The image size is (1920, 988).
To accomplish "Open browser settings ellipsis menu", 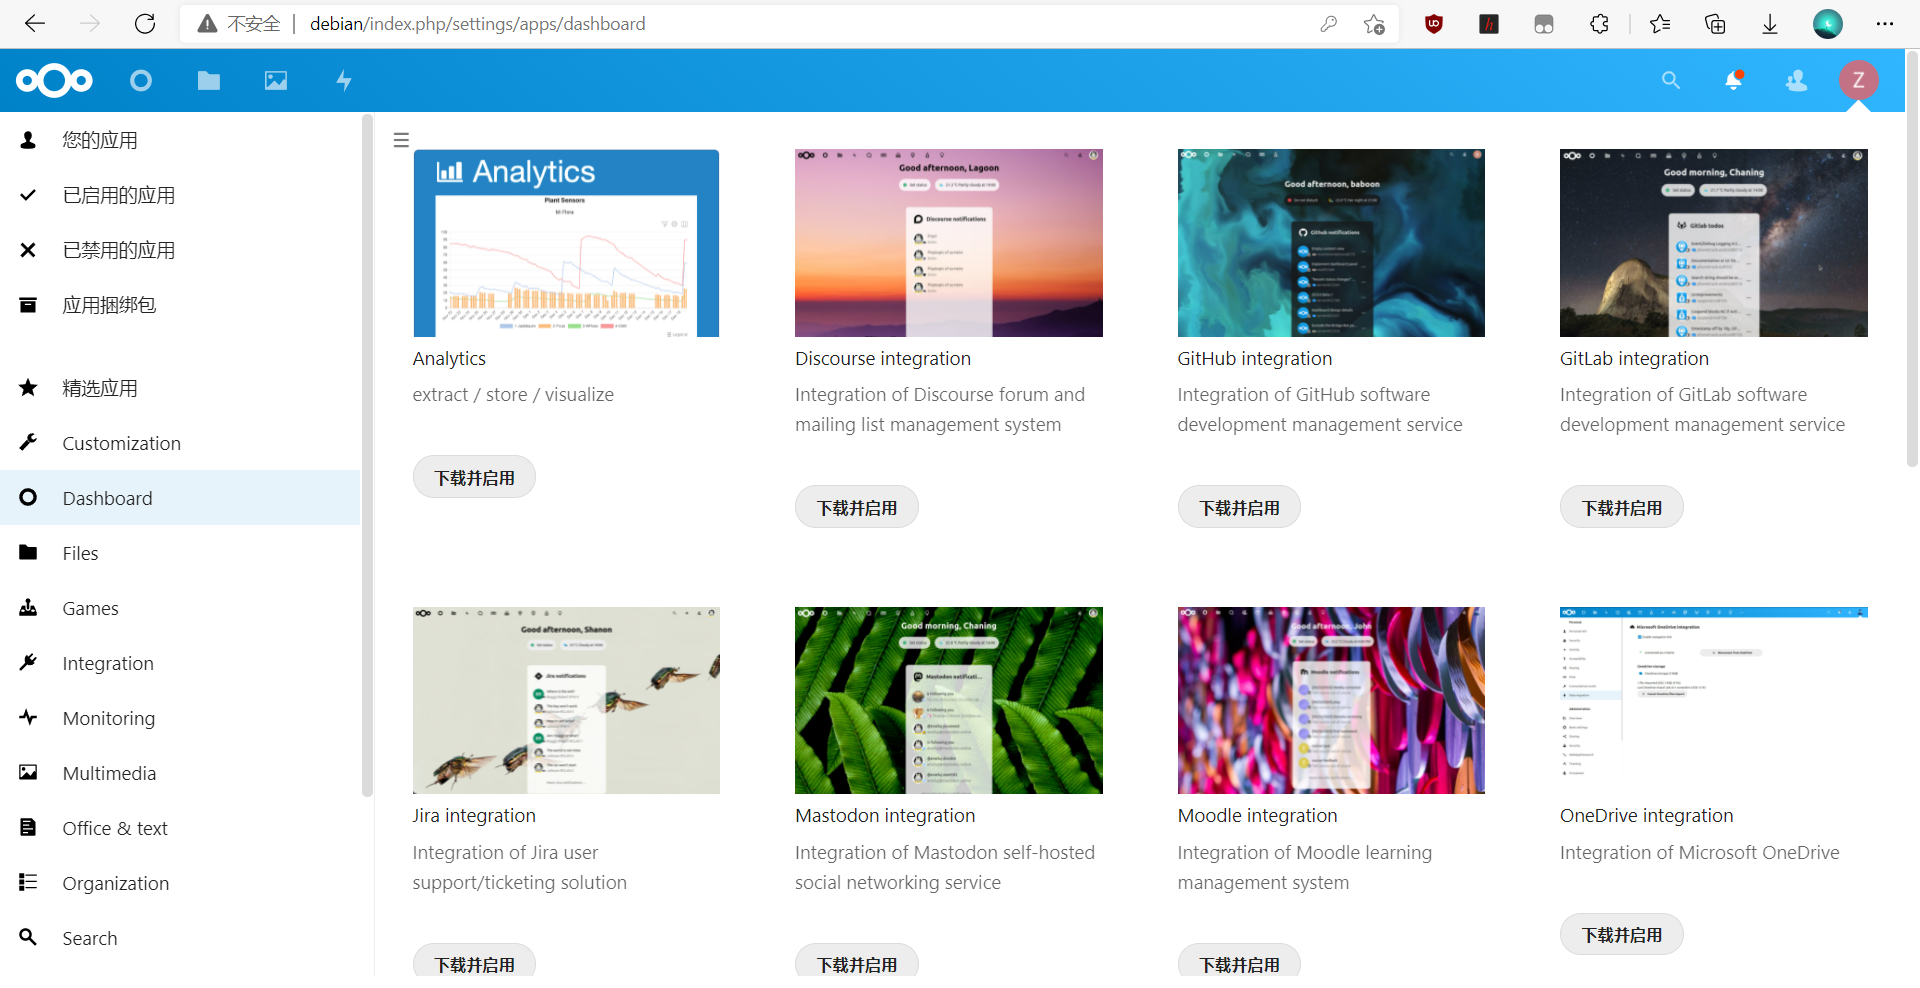I will coord(1885,24).
